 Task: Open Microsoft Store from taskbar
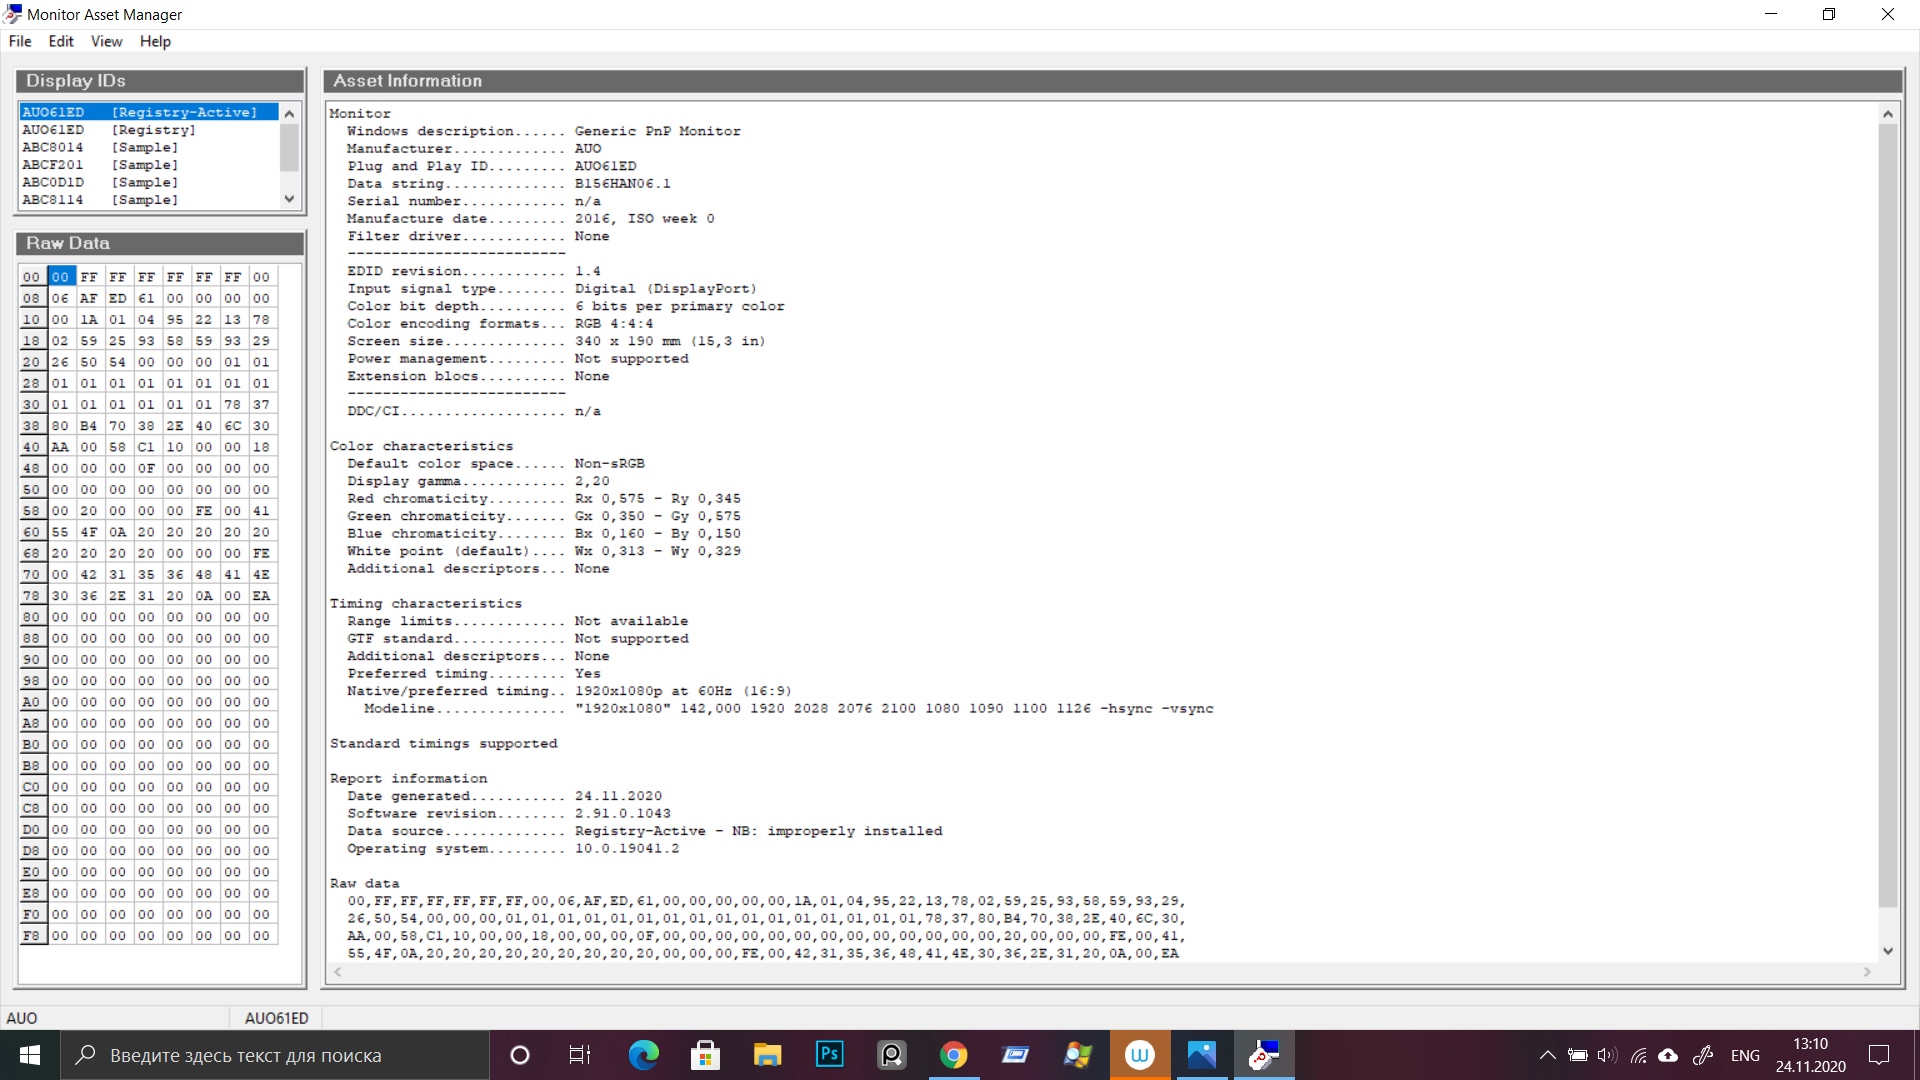(705, 1055)
